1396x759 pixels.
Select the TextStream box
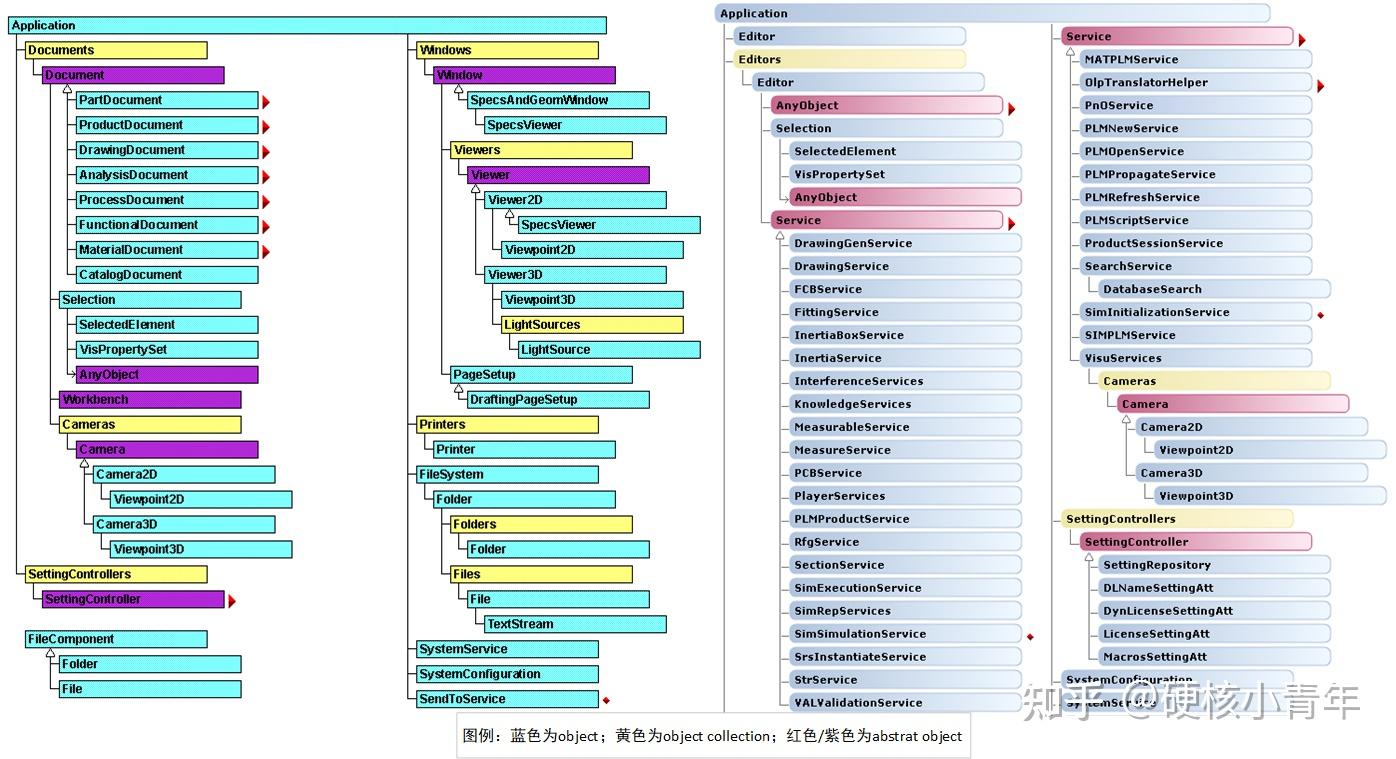click(575, 624)
